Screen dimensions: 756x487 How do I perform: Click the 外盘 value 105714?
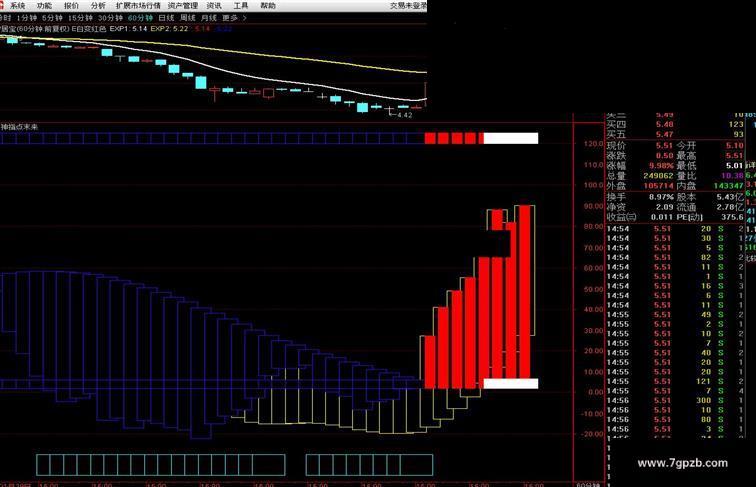coord(658,186)
